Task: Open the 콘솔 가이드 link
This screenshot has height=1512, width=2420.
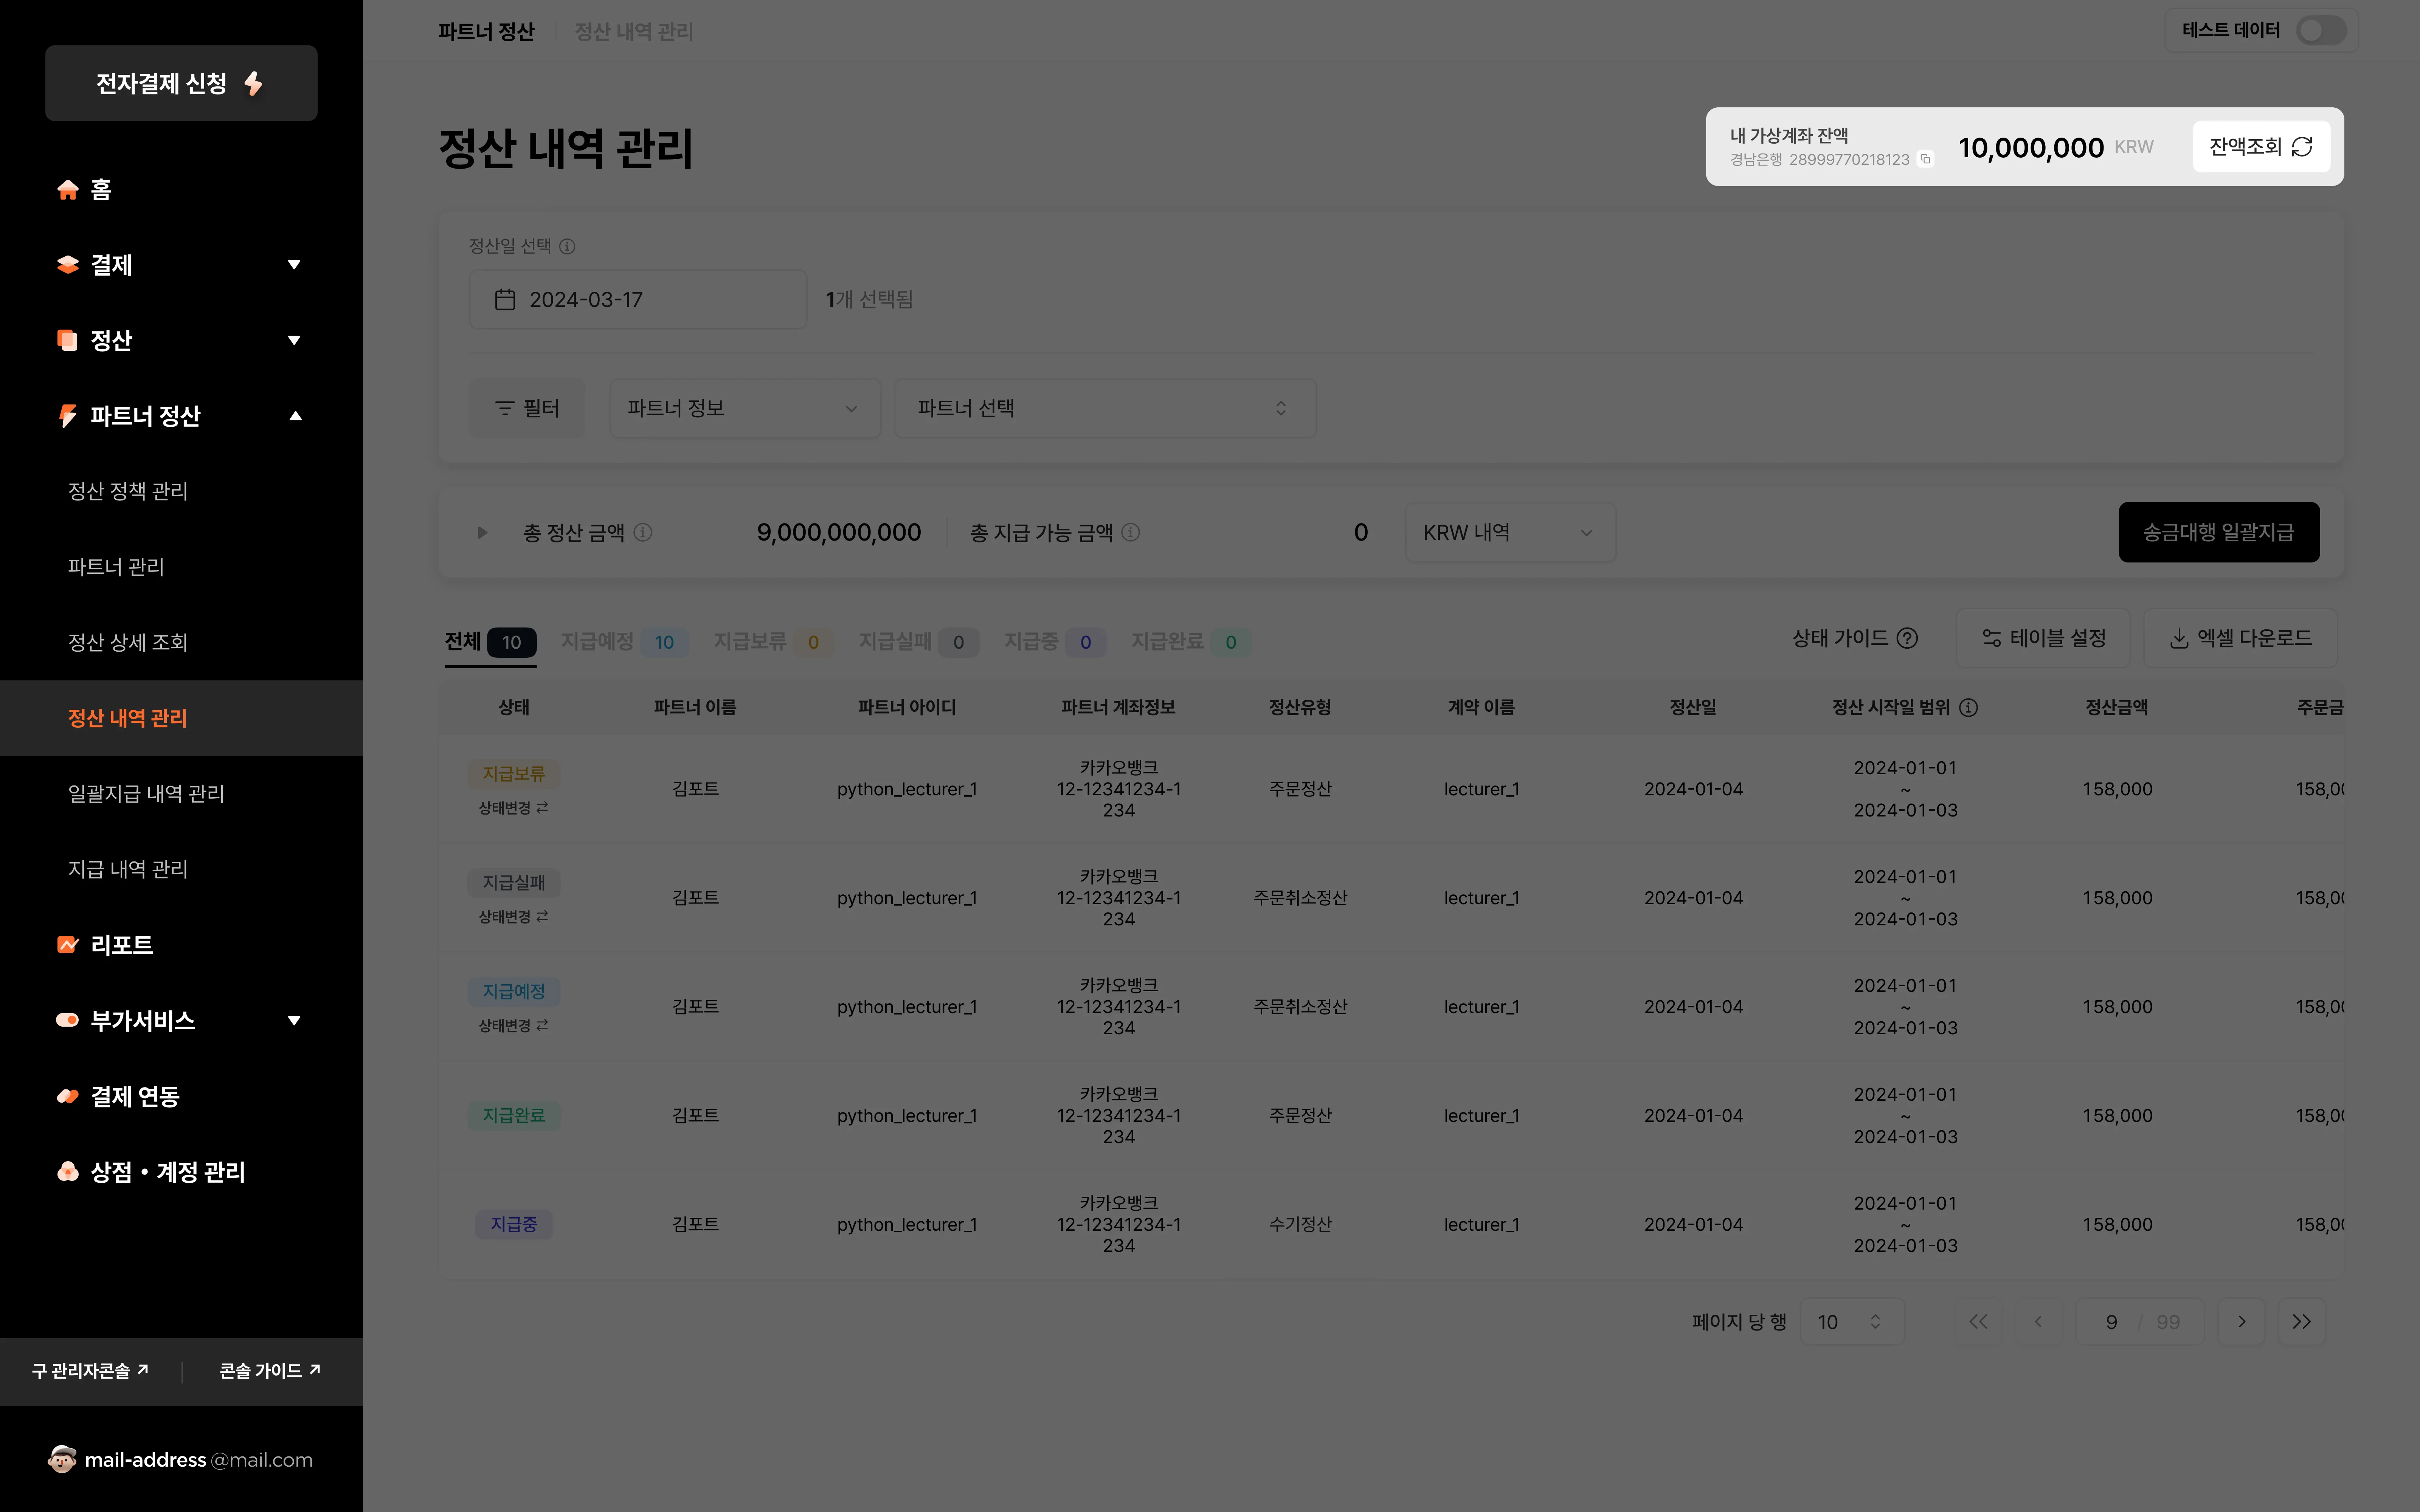Action: pos(268,1371)
